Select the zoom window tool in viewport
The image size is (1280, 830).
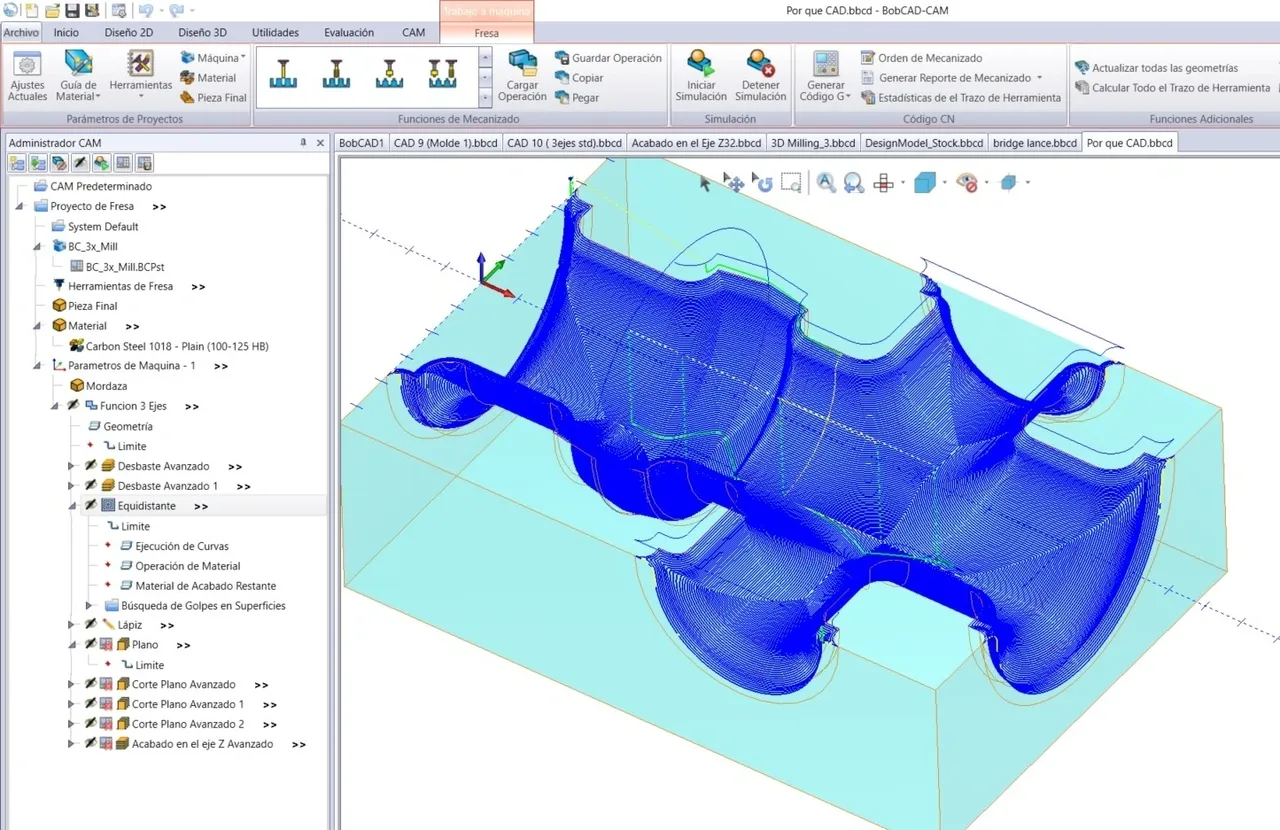tap(791, 183)
